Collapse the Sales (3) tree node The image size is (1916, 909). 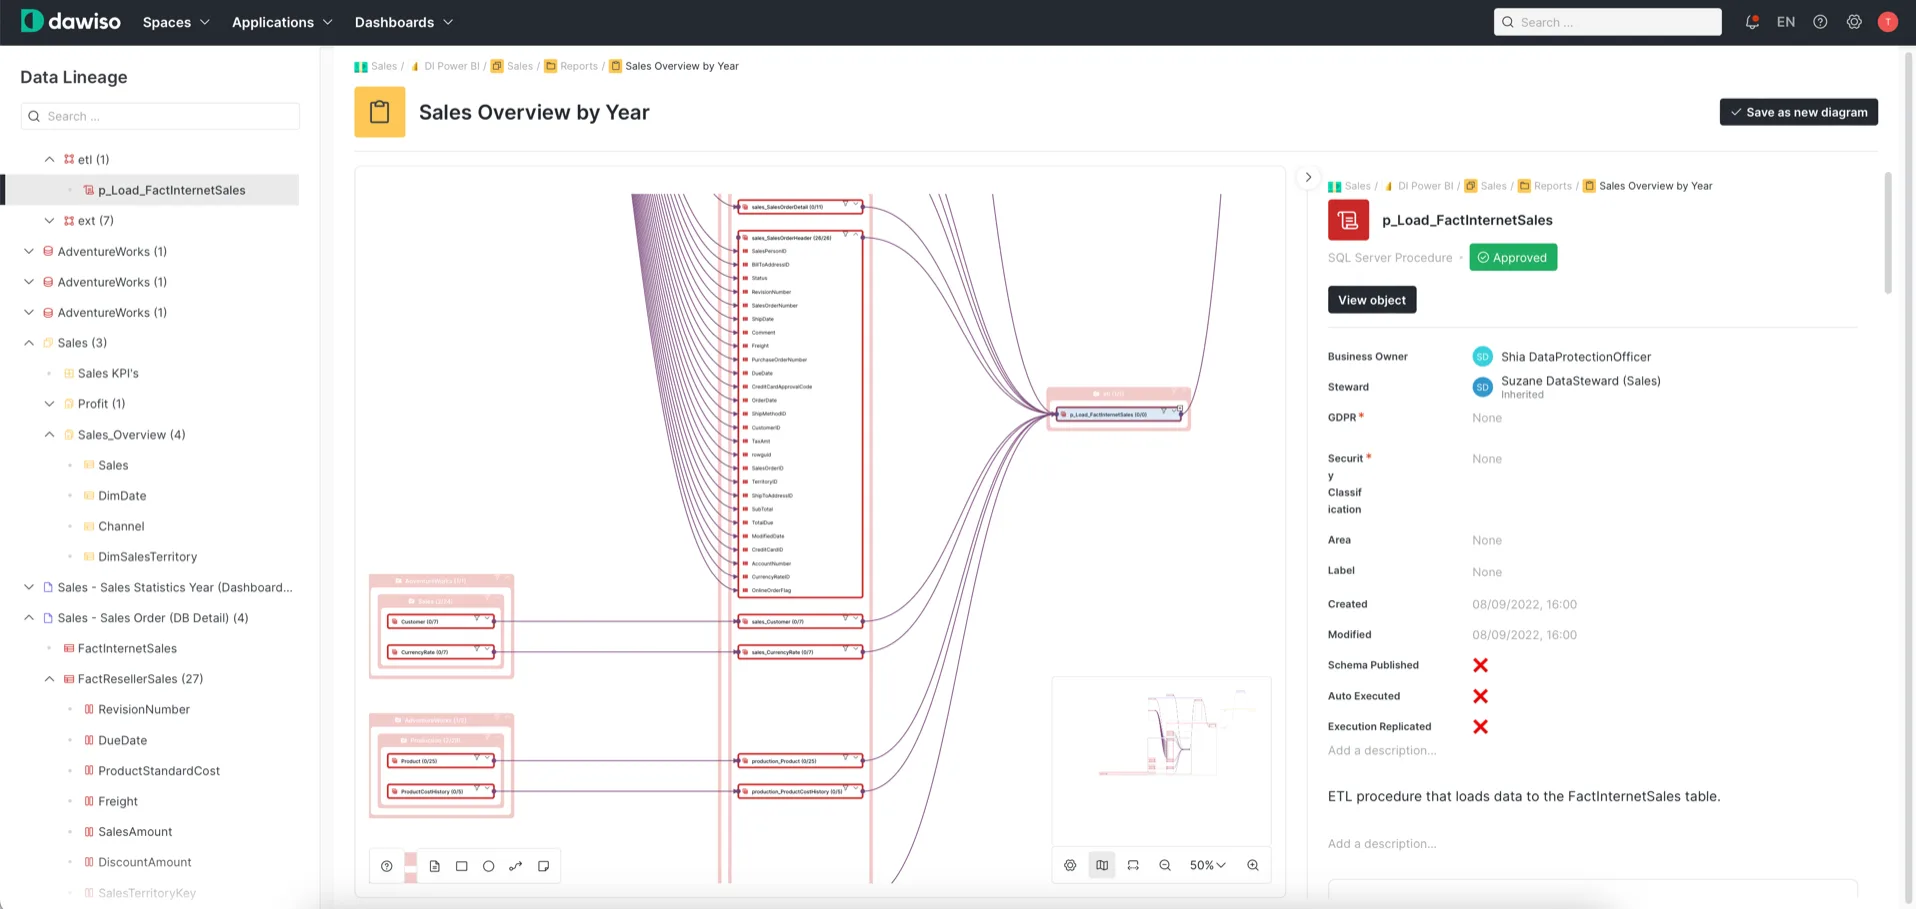click(x=29, y=342)
